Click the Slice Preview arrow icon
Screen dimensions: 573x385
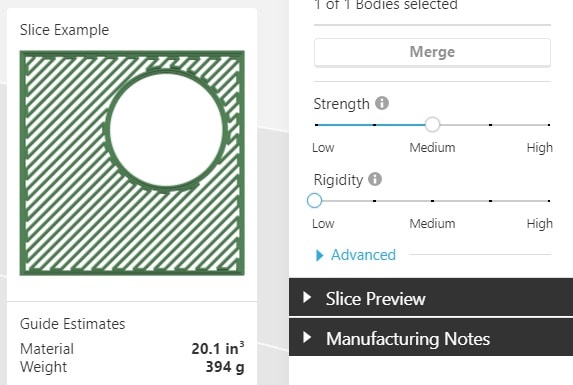click(307, 297)
